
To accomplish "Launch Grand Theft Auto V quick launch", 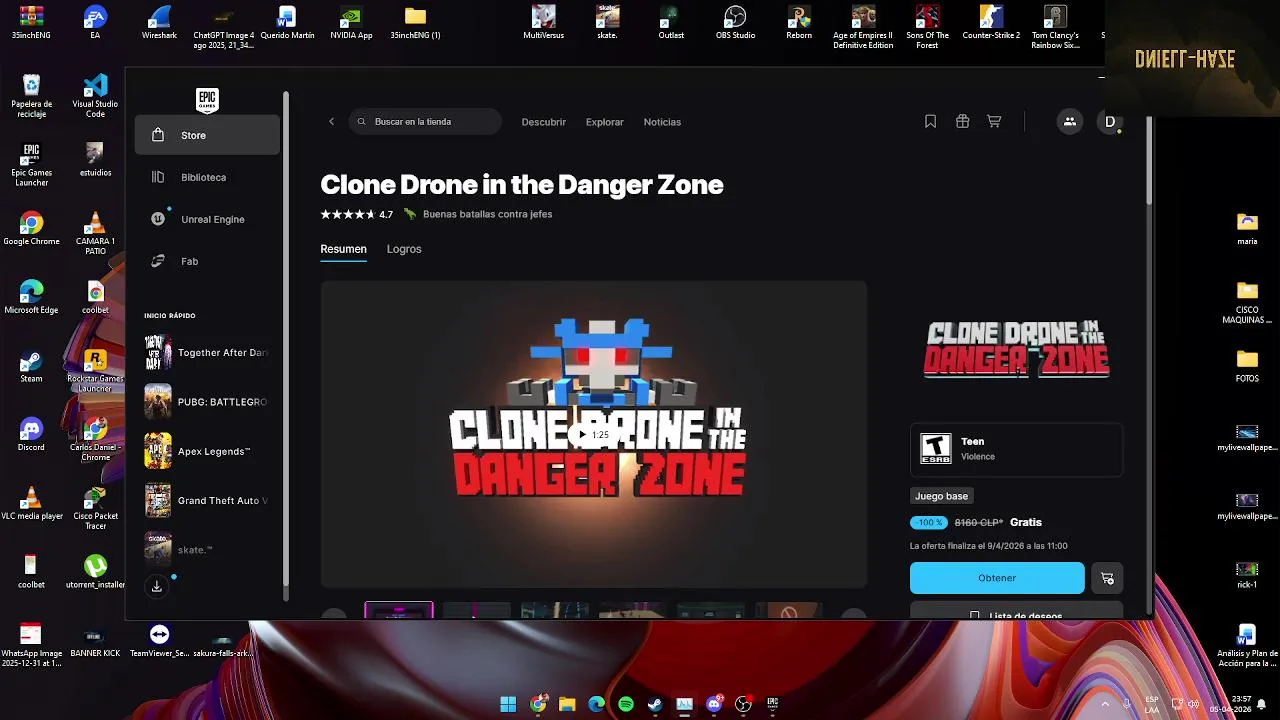I will tap(207, 500).
